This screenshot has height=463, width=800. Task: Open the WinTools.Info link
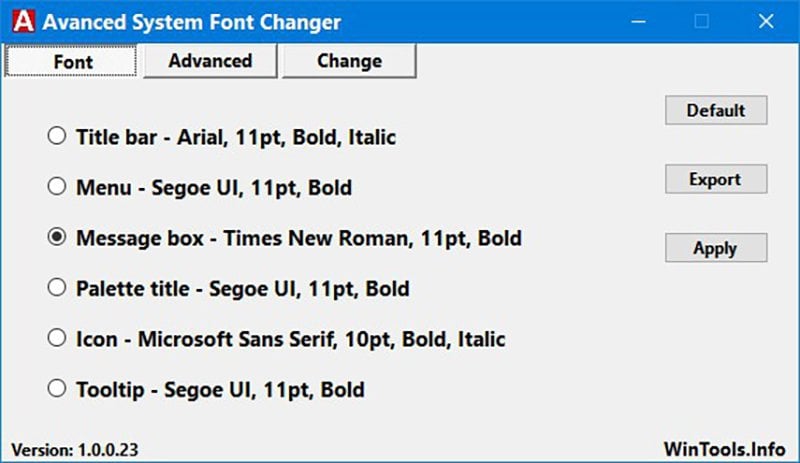pyautogui.click(x=724, y=449)
